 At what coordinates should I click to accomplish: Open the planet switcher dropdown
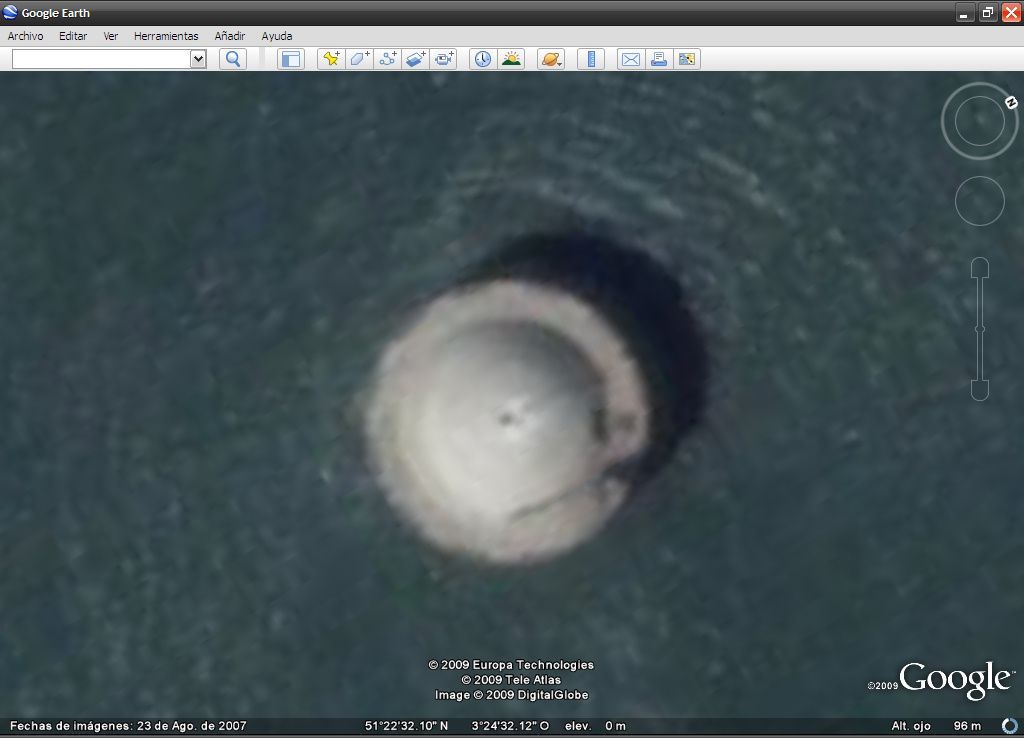click(x=551, y=59)
